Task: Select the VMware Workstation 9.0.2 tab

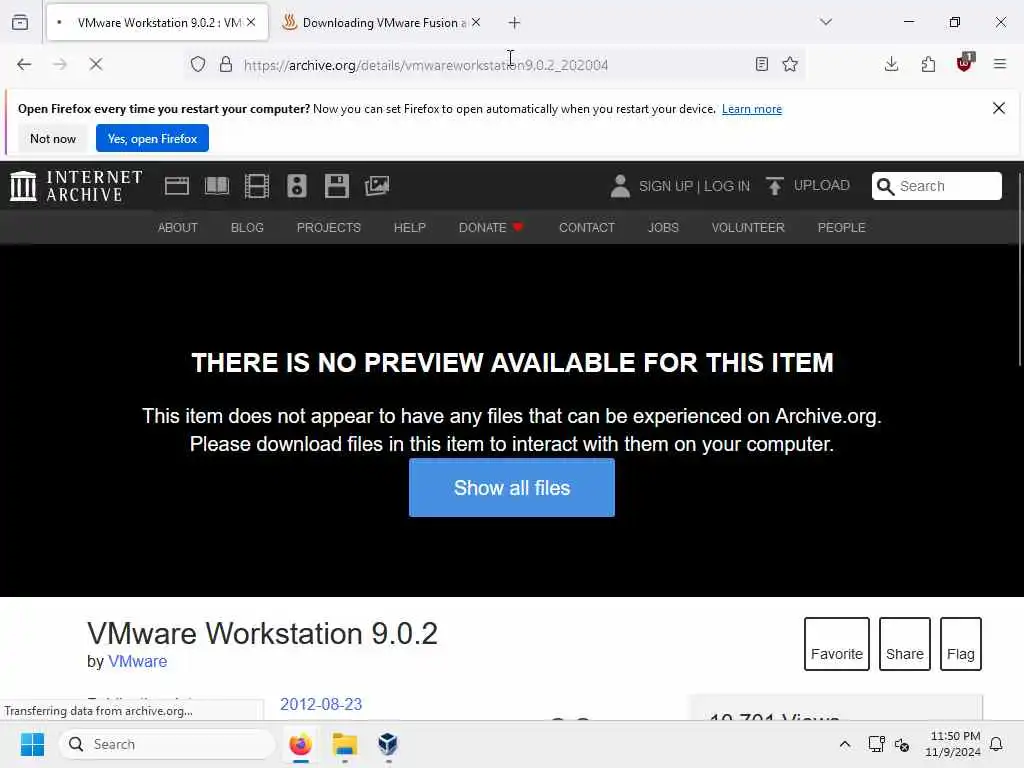Action: click(x=157, y=23)
